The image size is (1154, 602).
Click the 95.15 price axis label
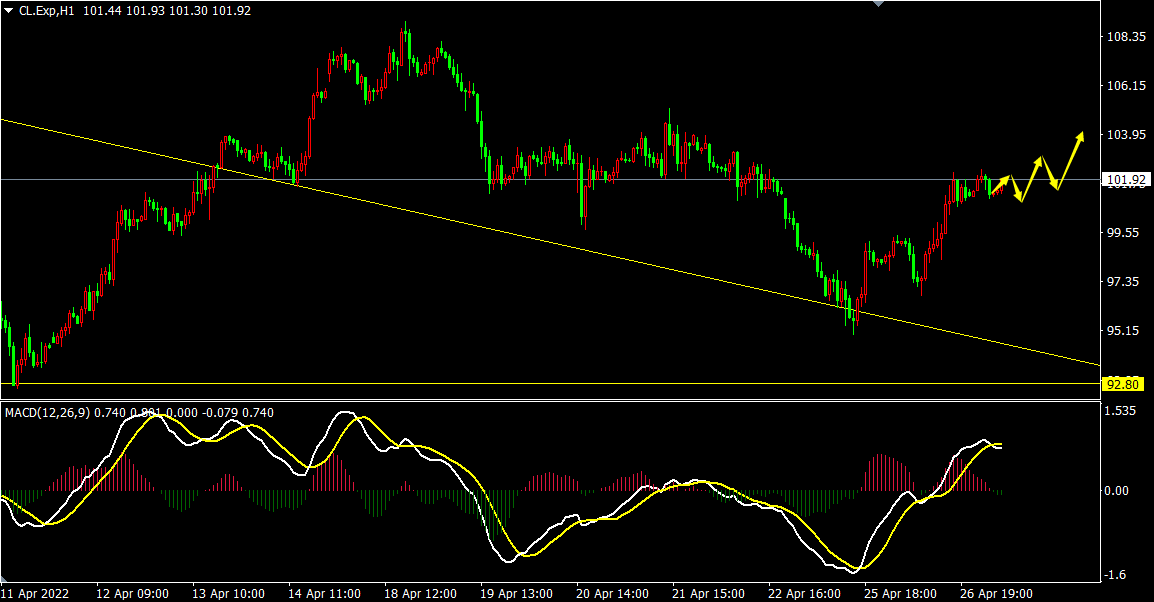click(x=1126, y=331)
